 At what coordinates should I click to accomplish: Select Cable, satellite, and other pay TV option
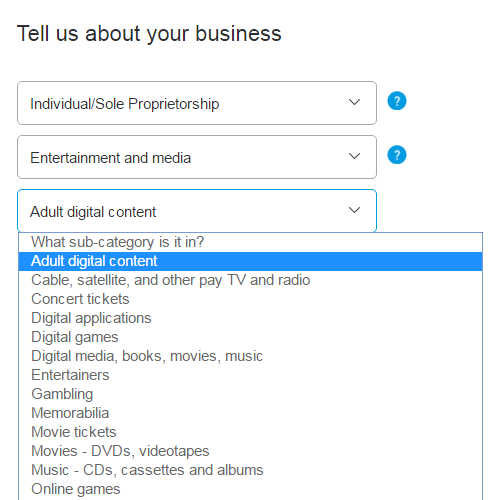pos(250,280)
